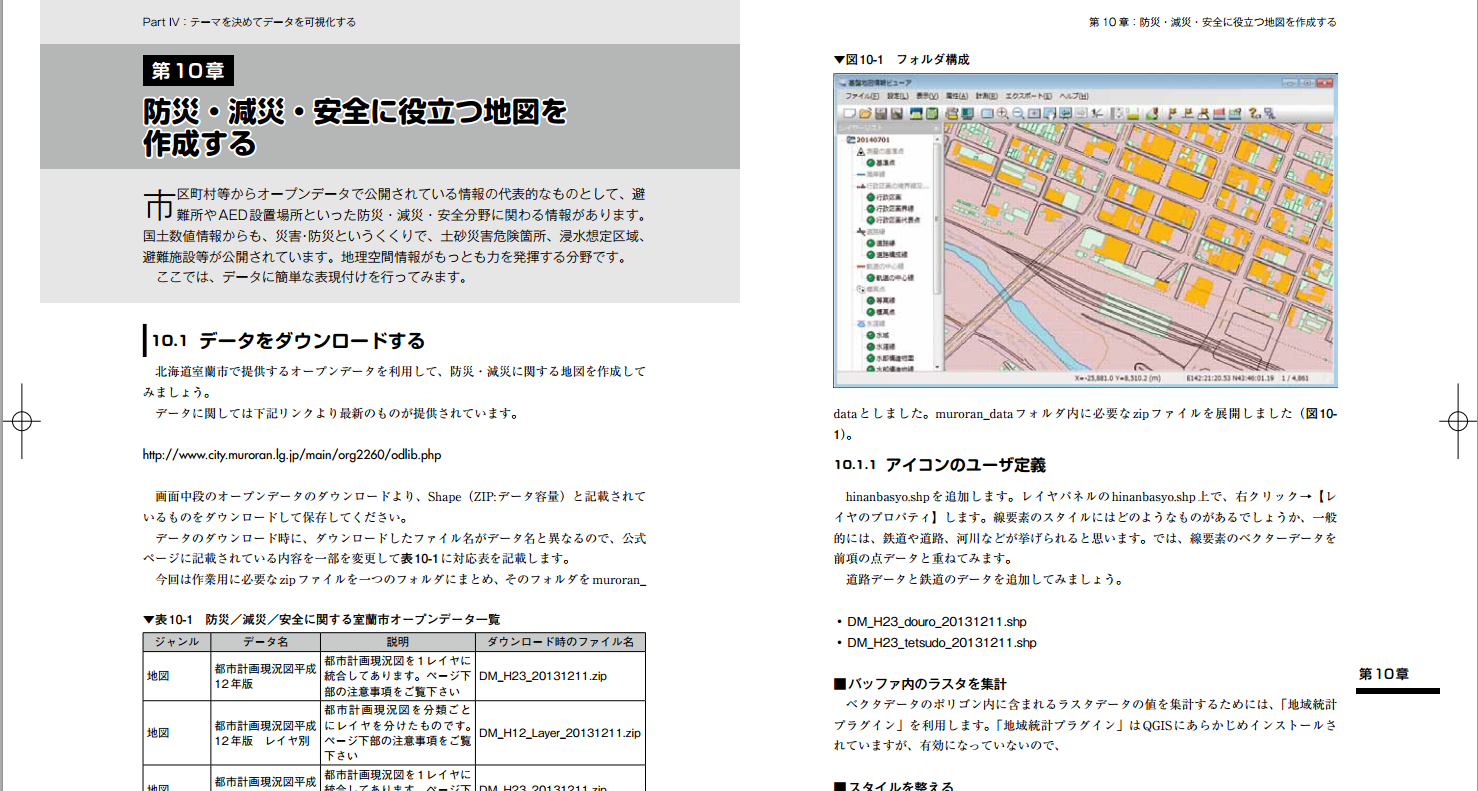
Task: Open the エクスポート menu in figure viewer
Action: pyautogui.click(x=1028, y=96)
